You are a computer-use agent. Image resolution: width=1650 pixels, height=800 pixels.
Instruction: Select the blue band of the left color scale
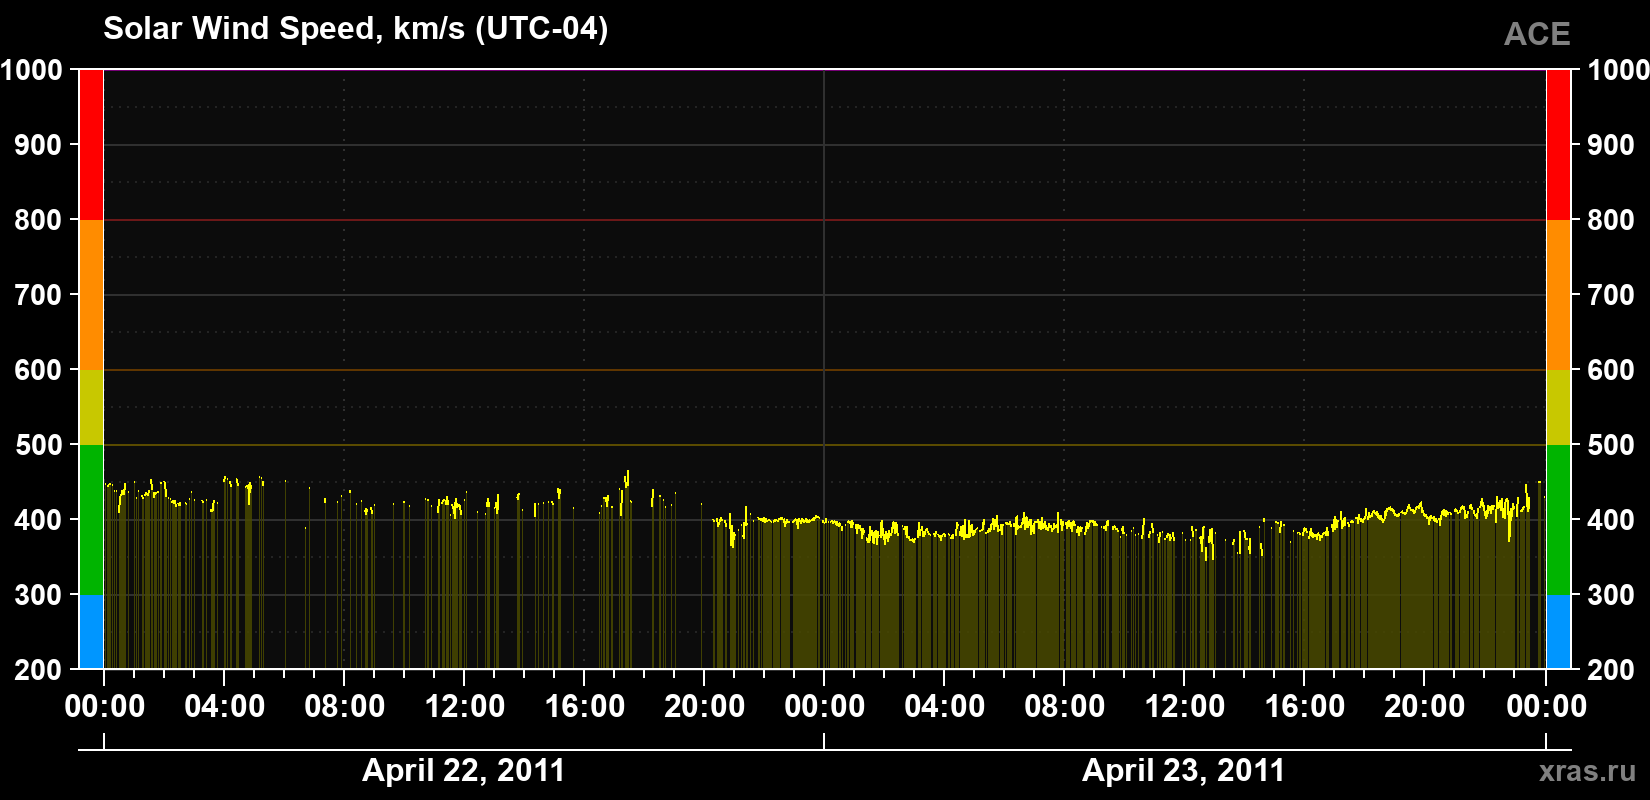click(x=91, y=632)
